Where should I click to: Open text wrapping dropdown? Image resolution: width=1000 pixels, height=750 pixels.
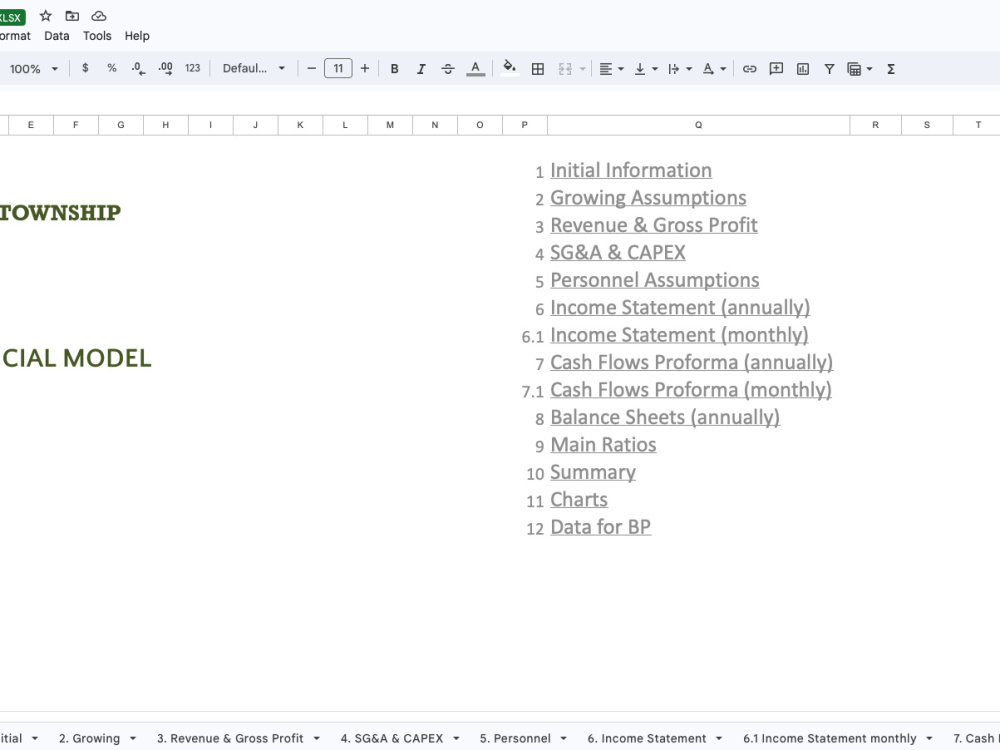[x=680, y=69]
